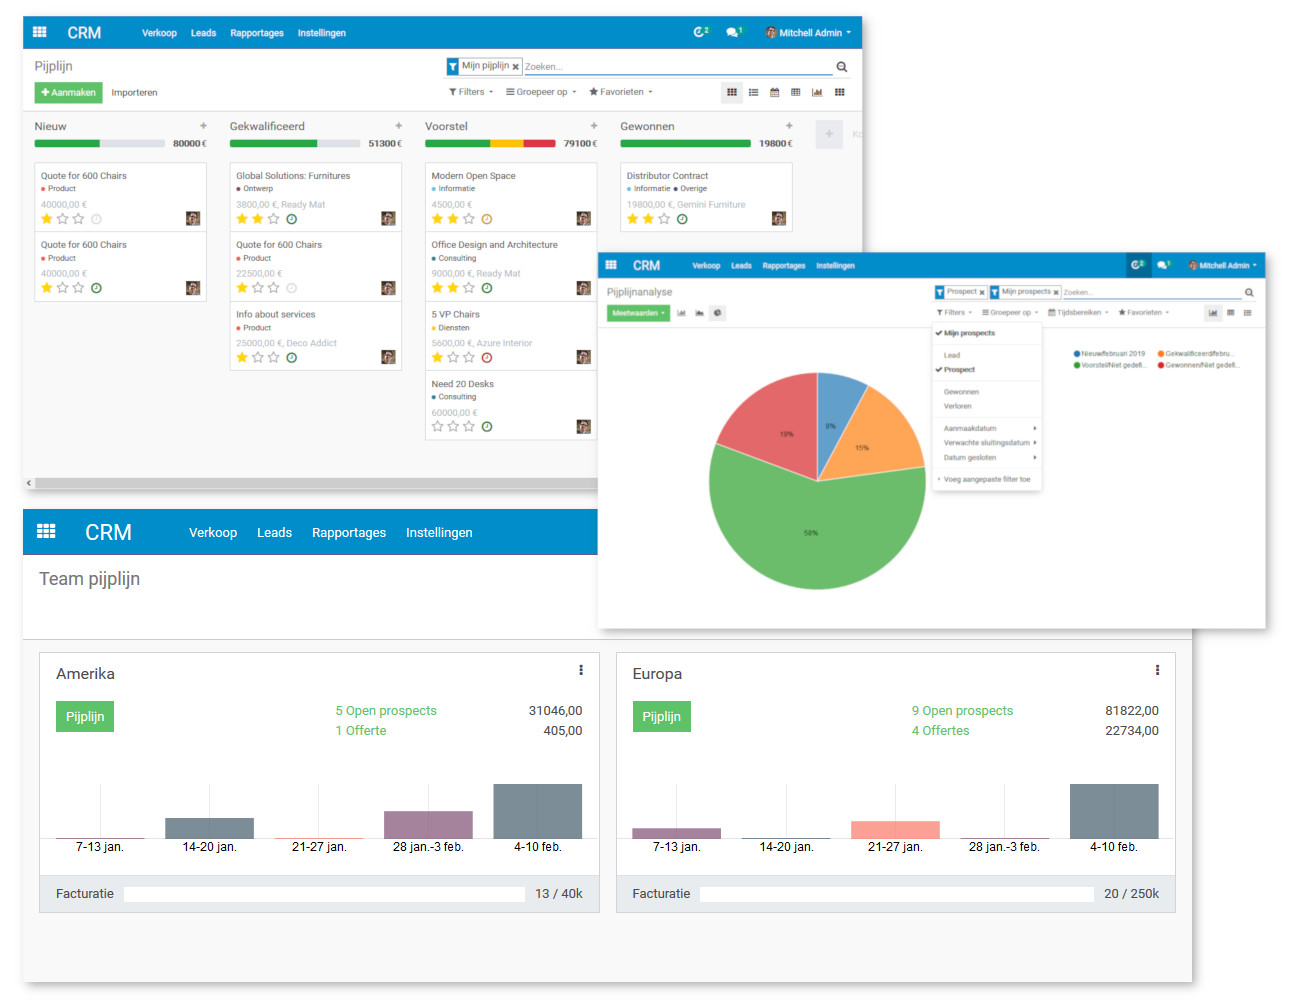Click the green Aanmaken button
This screenshot has width=1300, height=1005.
click(x=69, y=92)
